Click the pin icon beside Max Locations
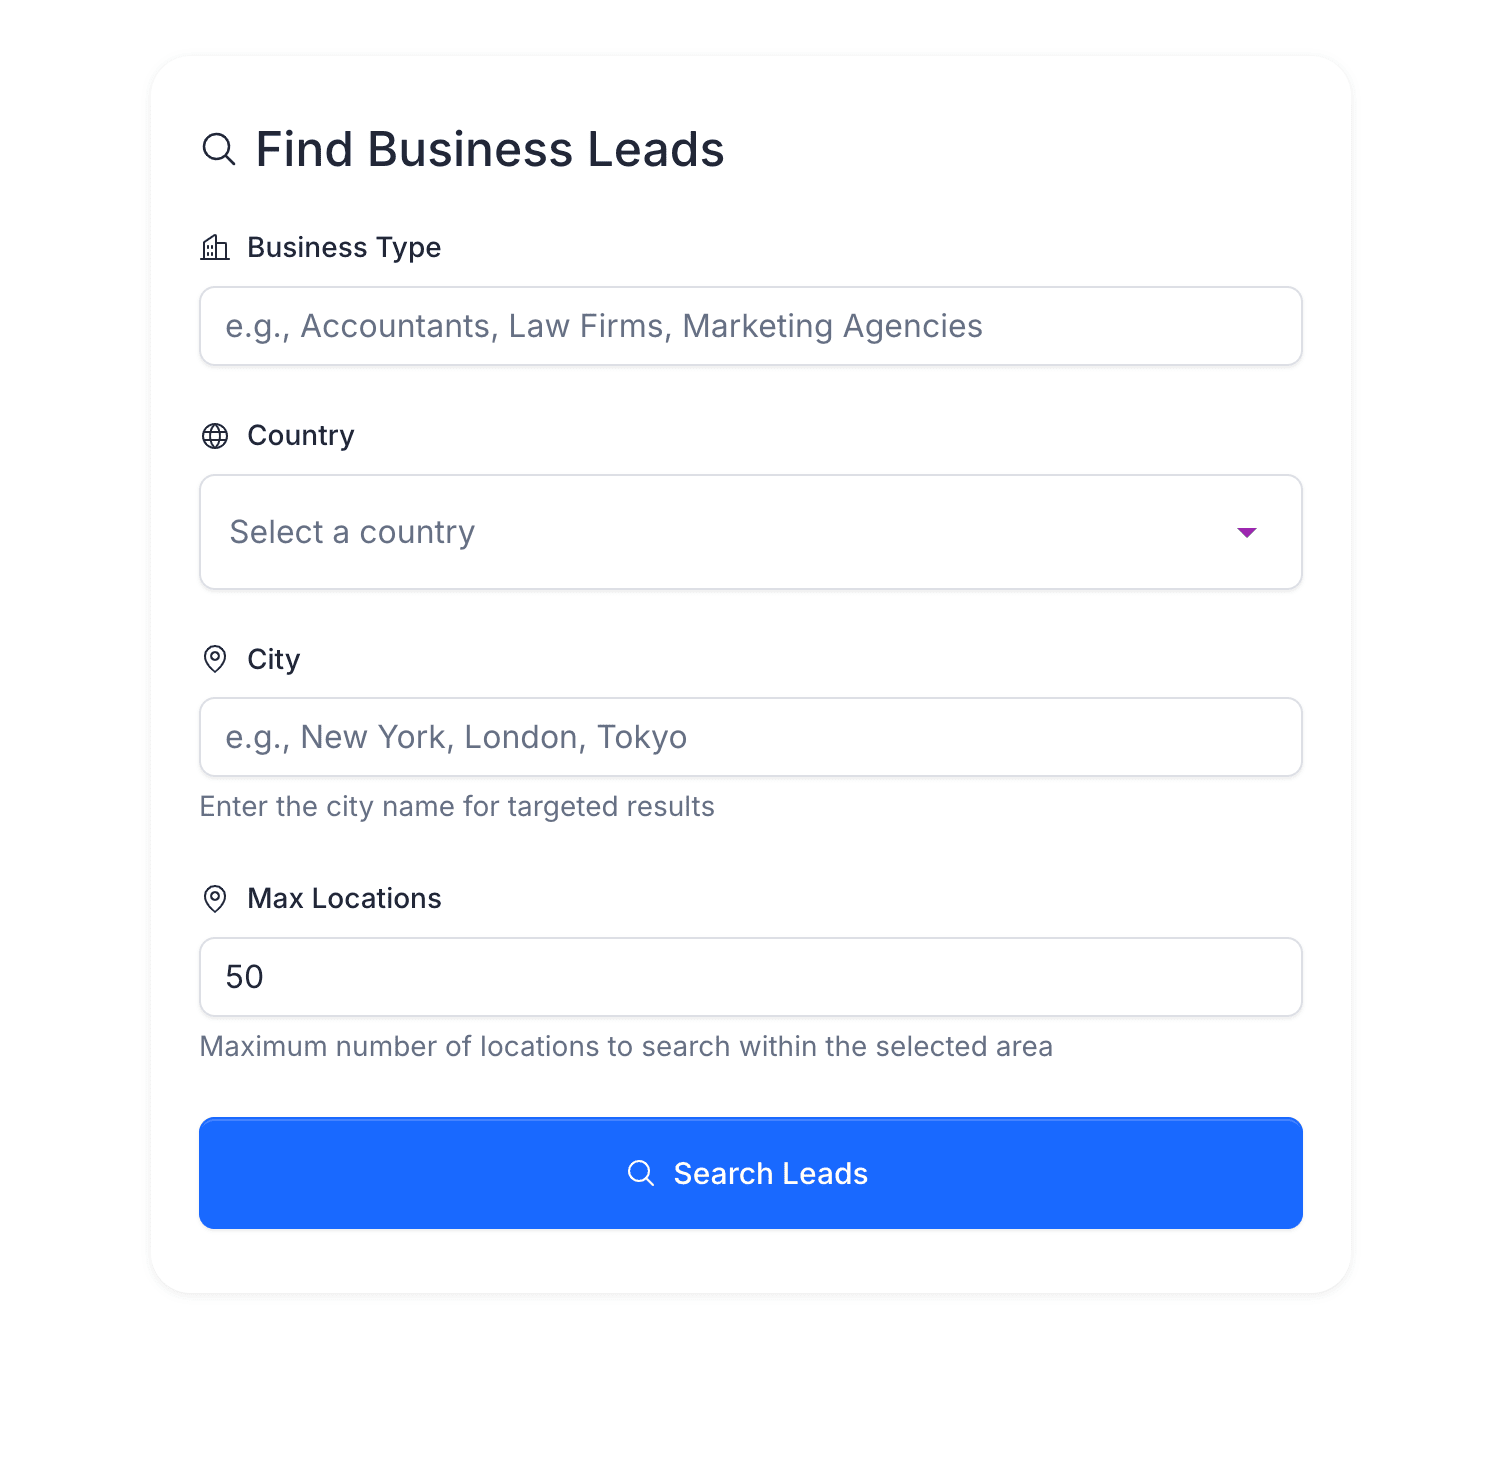The image size is (1502, 1464). click(215, 898)
